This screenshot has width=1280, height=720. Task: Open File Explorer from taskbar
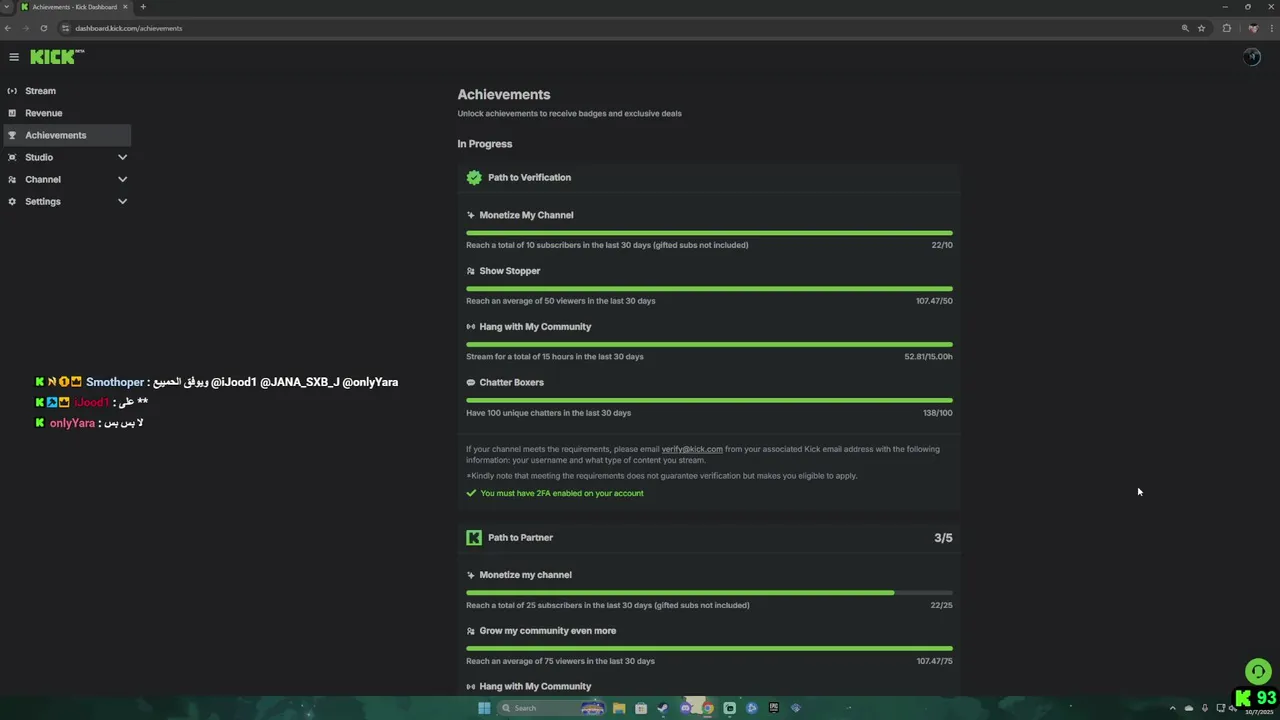[x=619, y=708]
